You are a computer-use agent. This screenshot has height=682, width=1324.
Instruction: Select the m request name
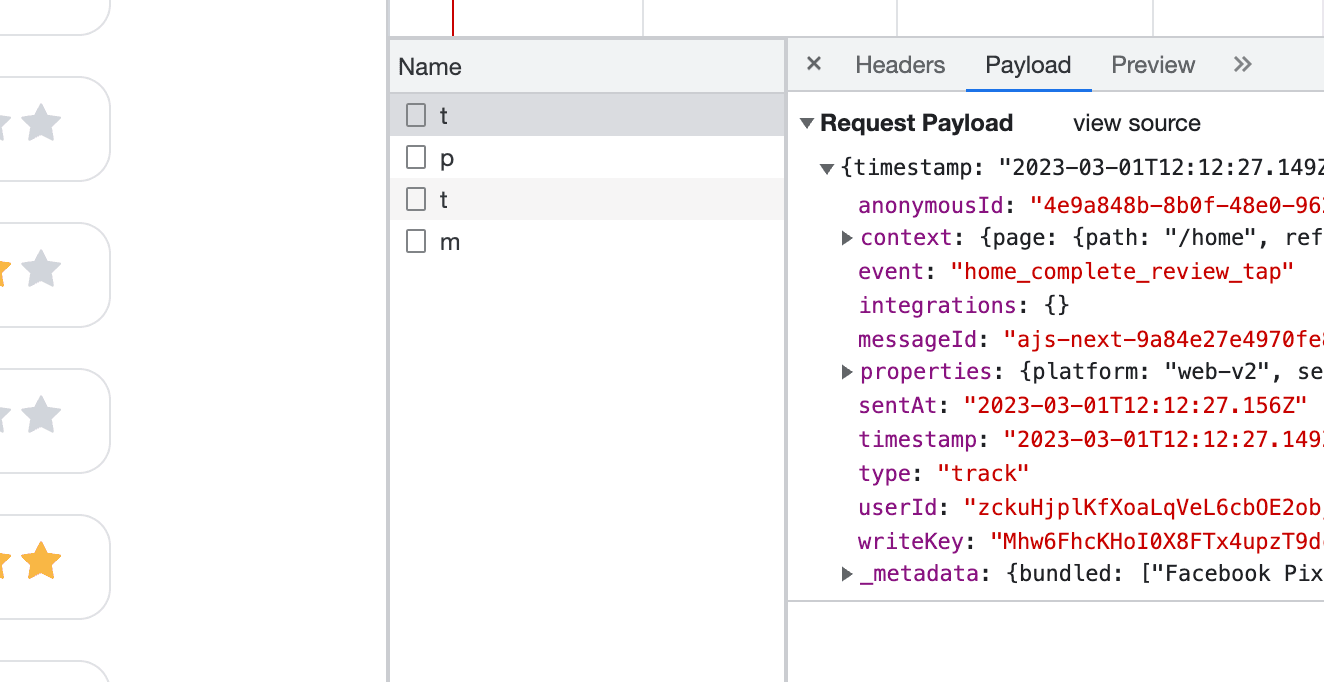(450, 242)
